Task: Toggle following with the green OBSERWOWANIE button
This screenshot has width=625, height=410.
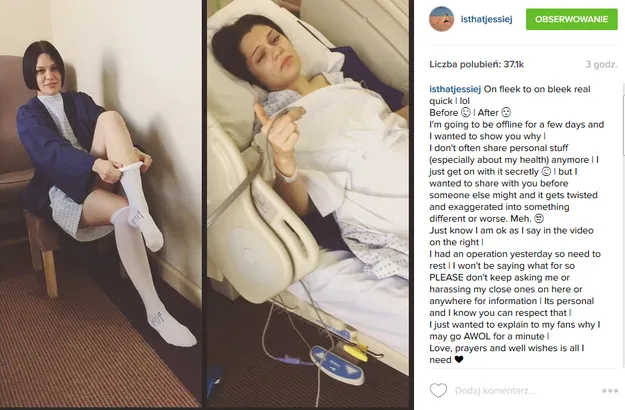Action: 572,19
